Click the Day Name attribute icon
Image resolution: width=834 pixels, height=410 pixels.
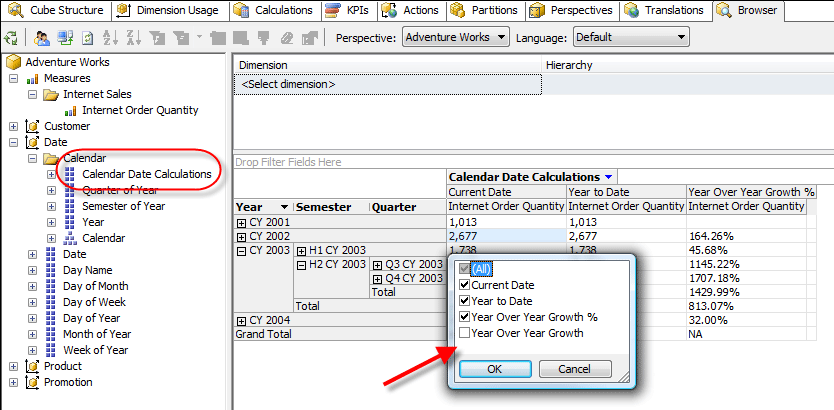(x=51, y=270)
